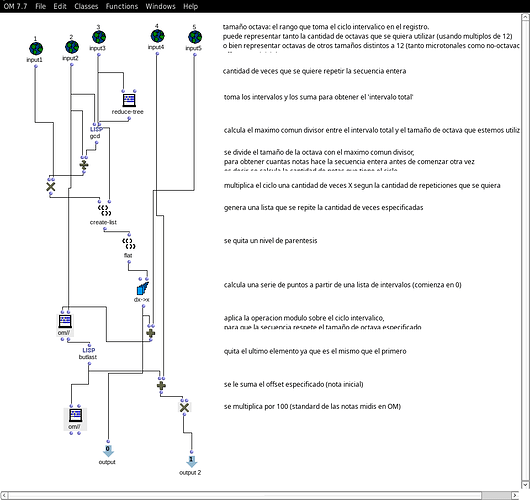Click the 'reduce-tree' label text
The width and height of the screenshot is (530, 500).
tap(127, 112)
